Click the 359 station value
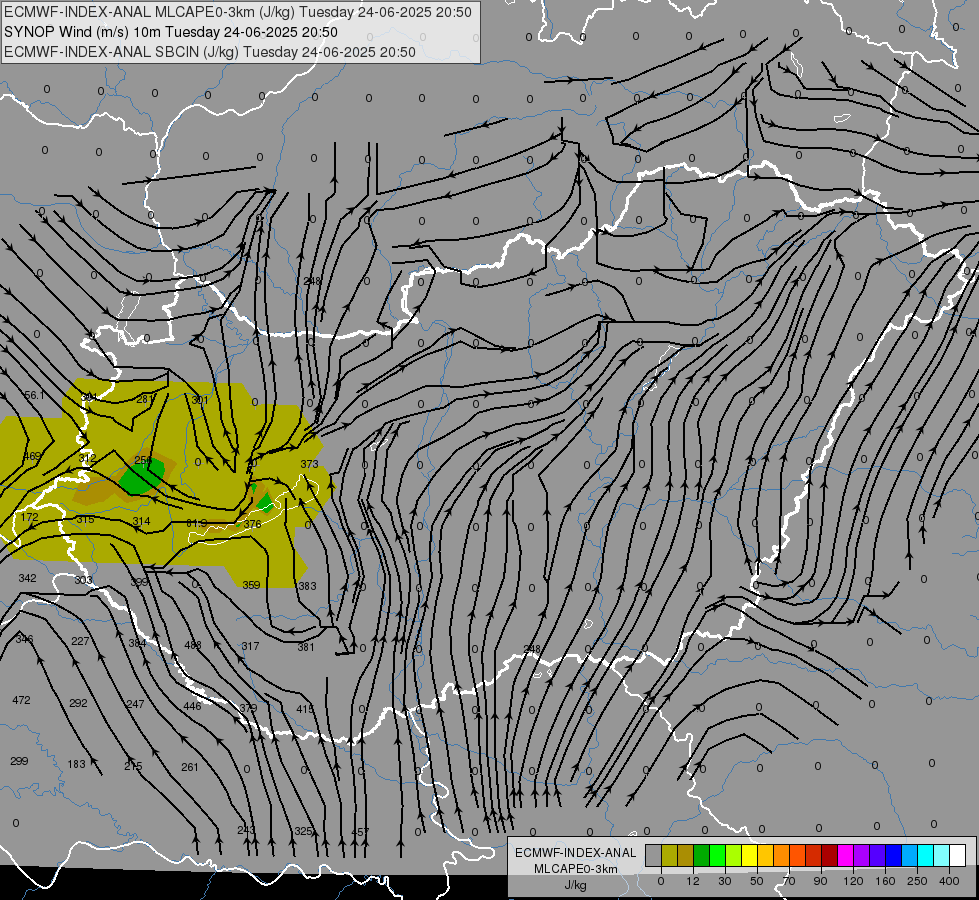This screenshot has height=900, width=979. (251, 585)
